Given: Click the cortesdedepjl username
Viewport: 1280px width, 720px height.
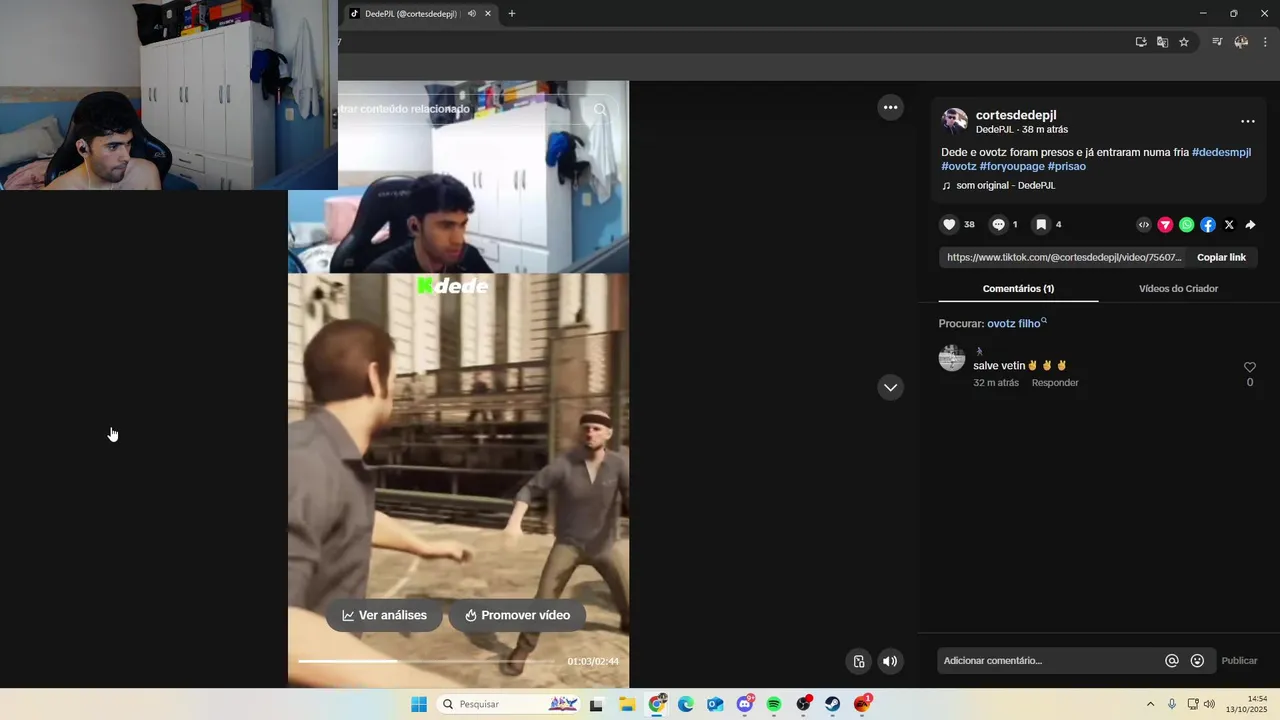Looking at the screenshot, I should pyautogui.click(x=1016, y=115).
